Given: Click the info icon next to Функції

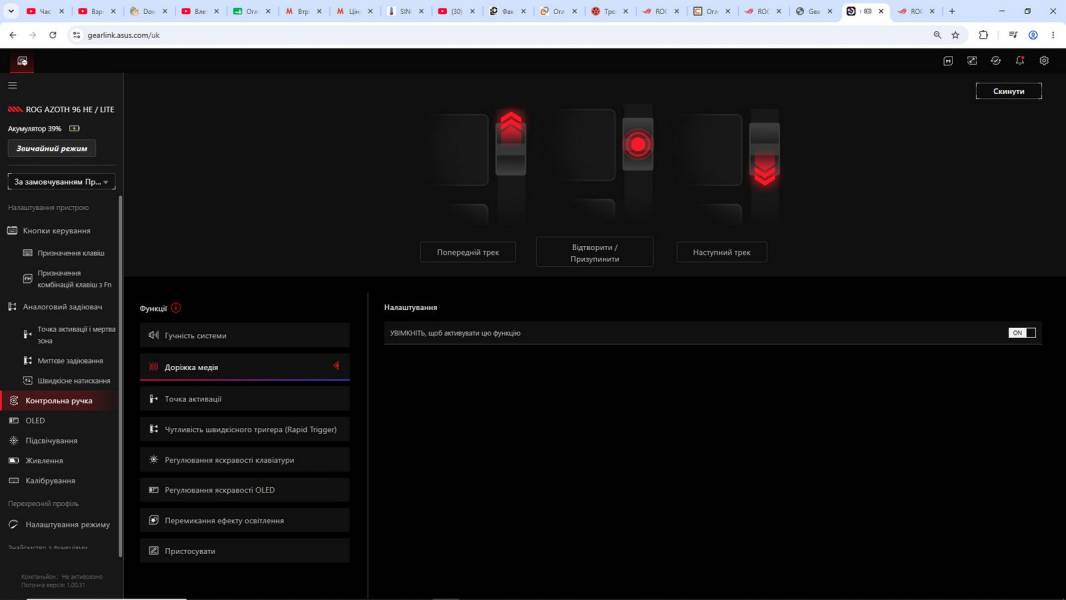Looking at the screenshot, I should [176, 308].
